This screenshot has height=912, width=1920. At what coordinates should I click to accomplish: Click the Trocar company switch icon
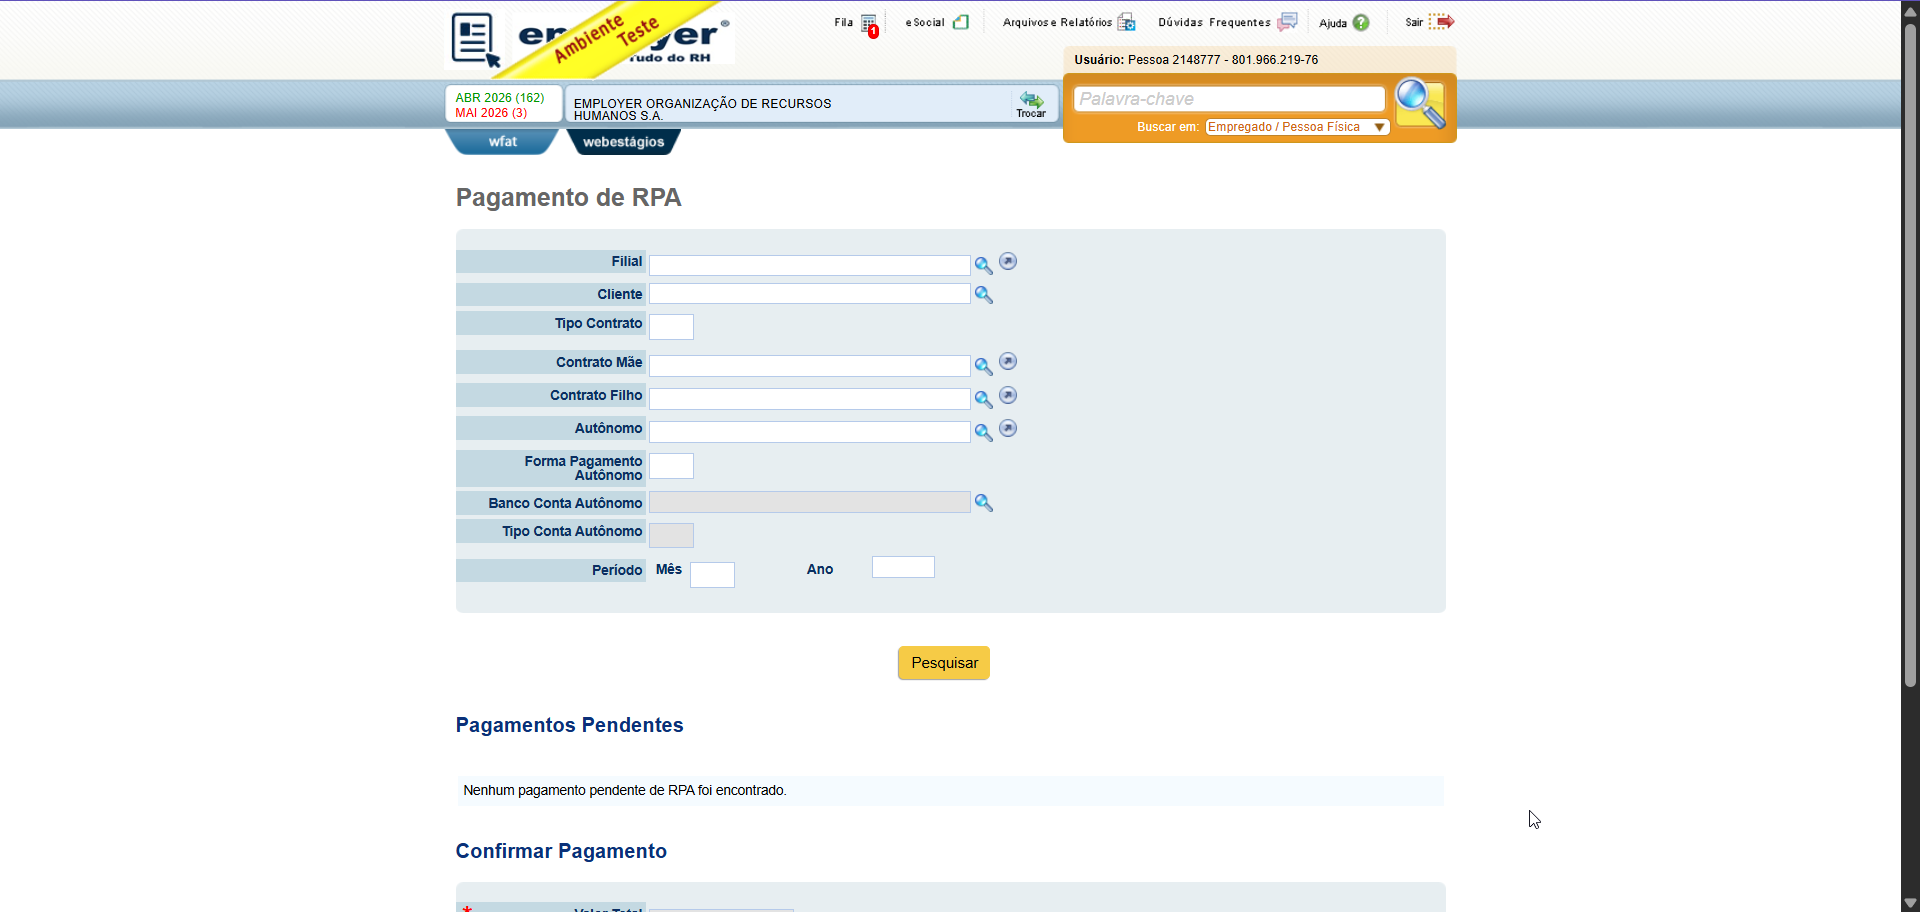(x=1031, y=103)
